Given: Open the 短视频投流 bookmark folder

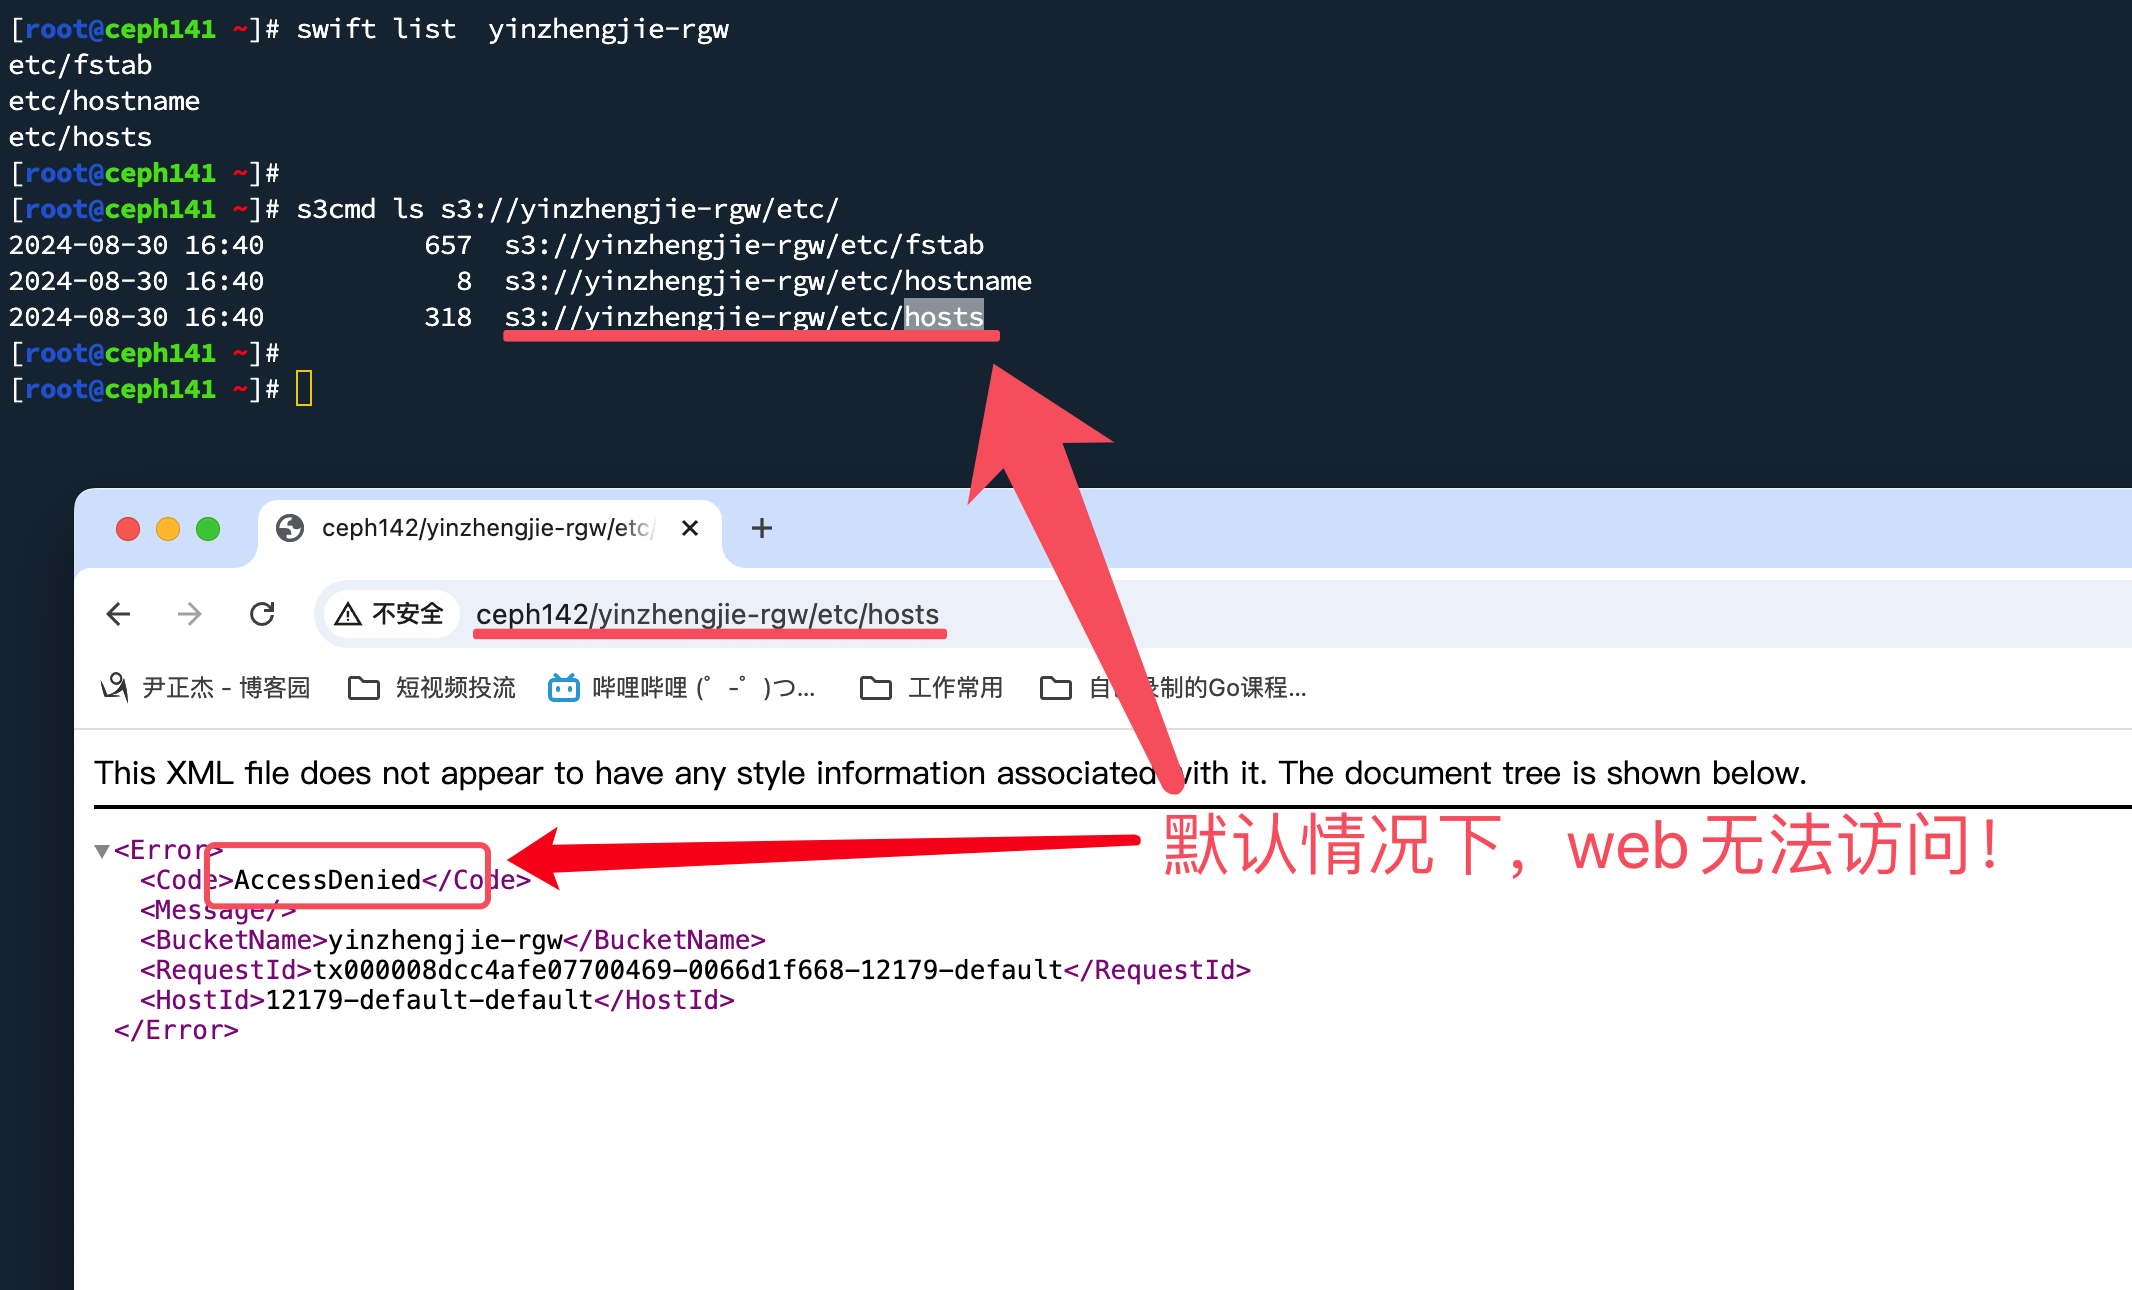Looking at the screenshot, I should tap(432, 688).
